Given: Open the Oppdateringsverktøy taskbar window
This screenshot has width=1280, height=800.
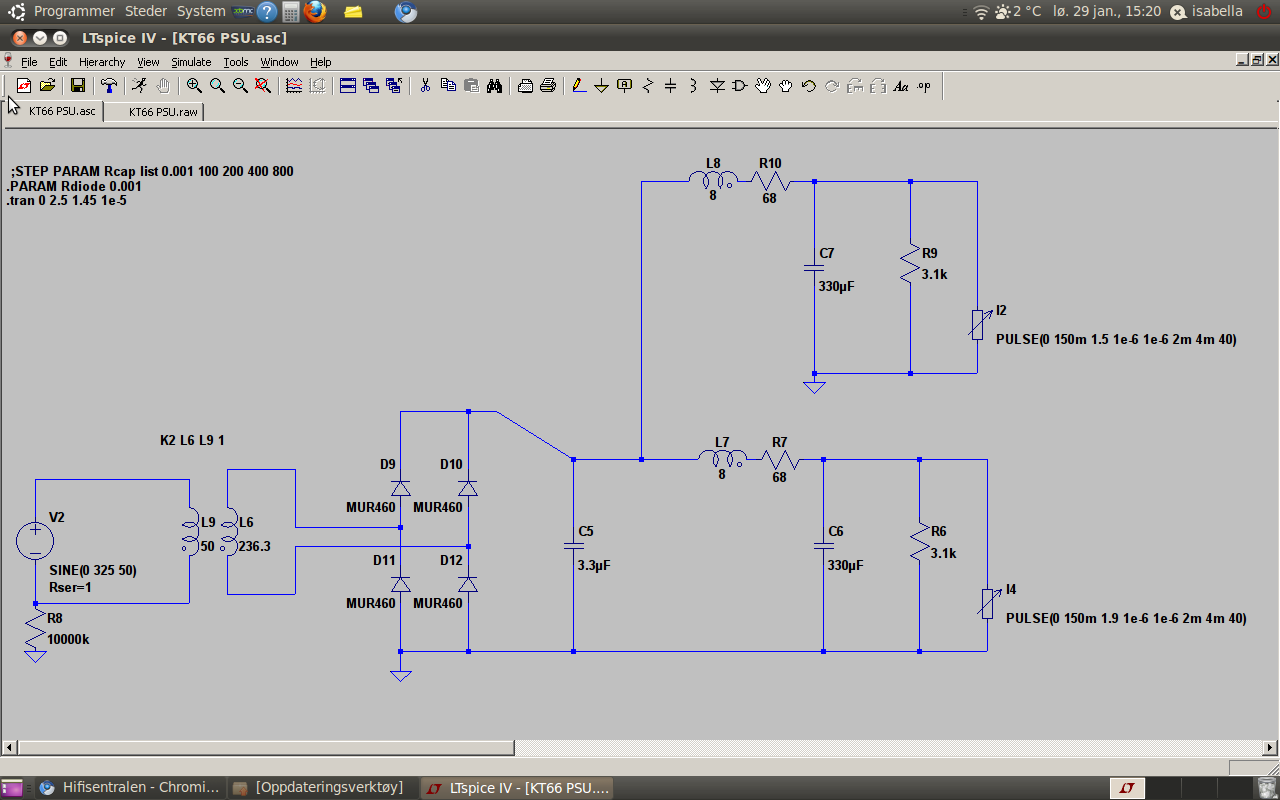Looking at the screenshot, I should click(320, 788).
